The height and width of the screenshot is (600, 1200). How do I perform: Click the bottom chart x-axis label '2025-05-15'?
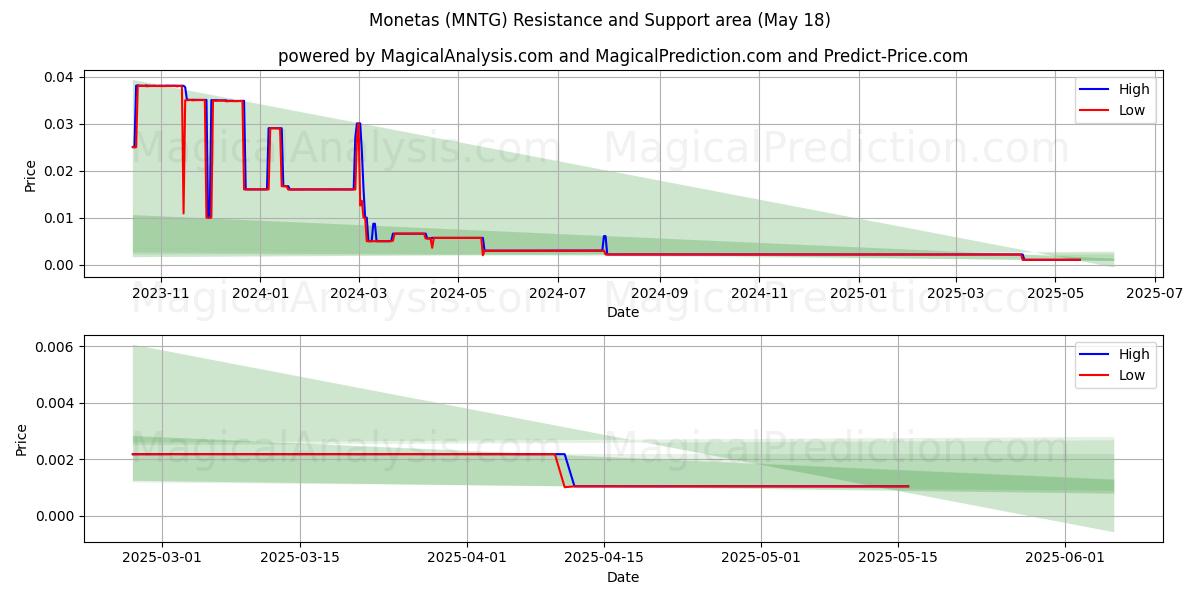(897, 558)
